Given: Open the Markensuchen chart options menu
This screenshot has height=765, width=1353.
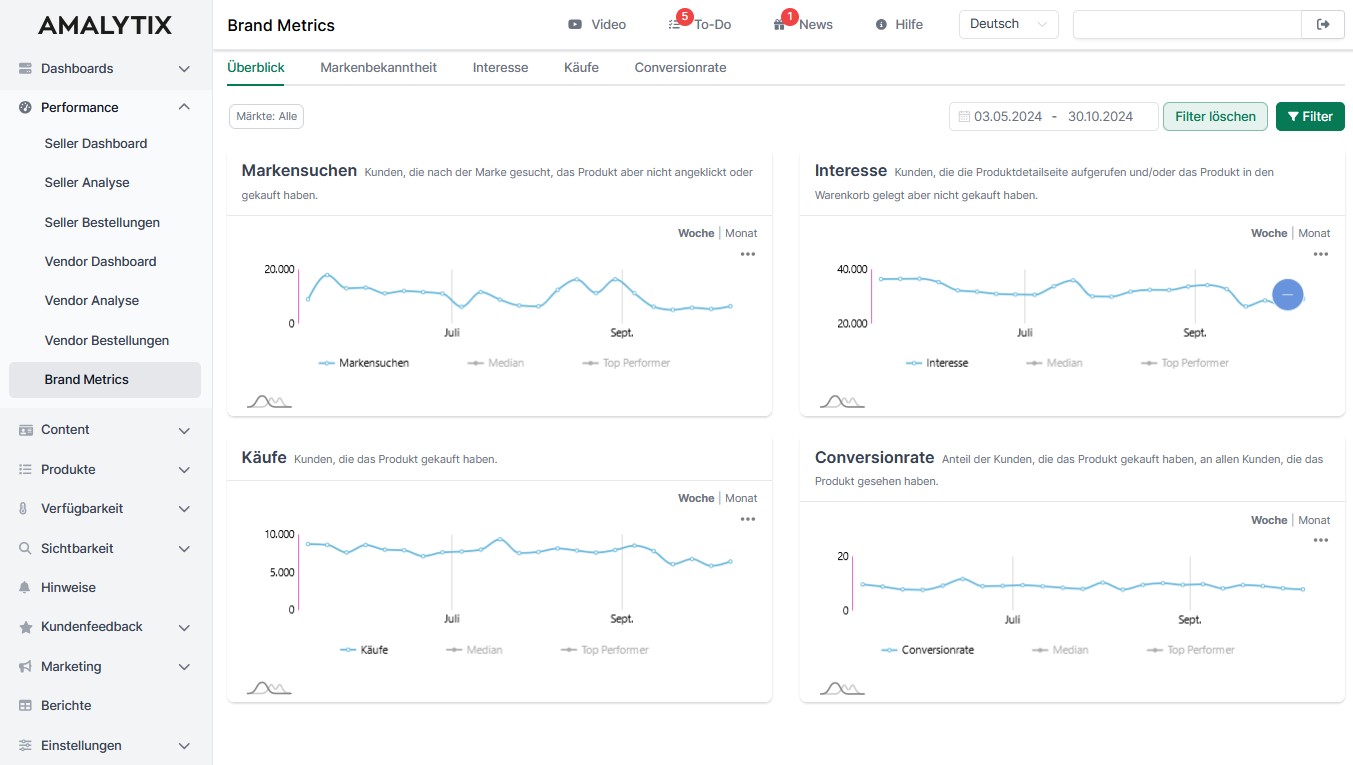Looking at the screenshot, I should coord(748,254).
